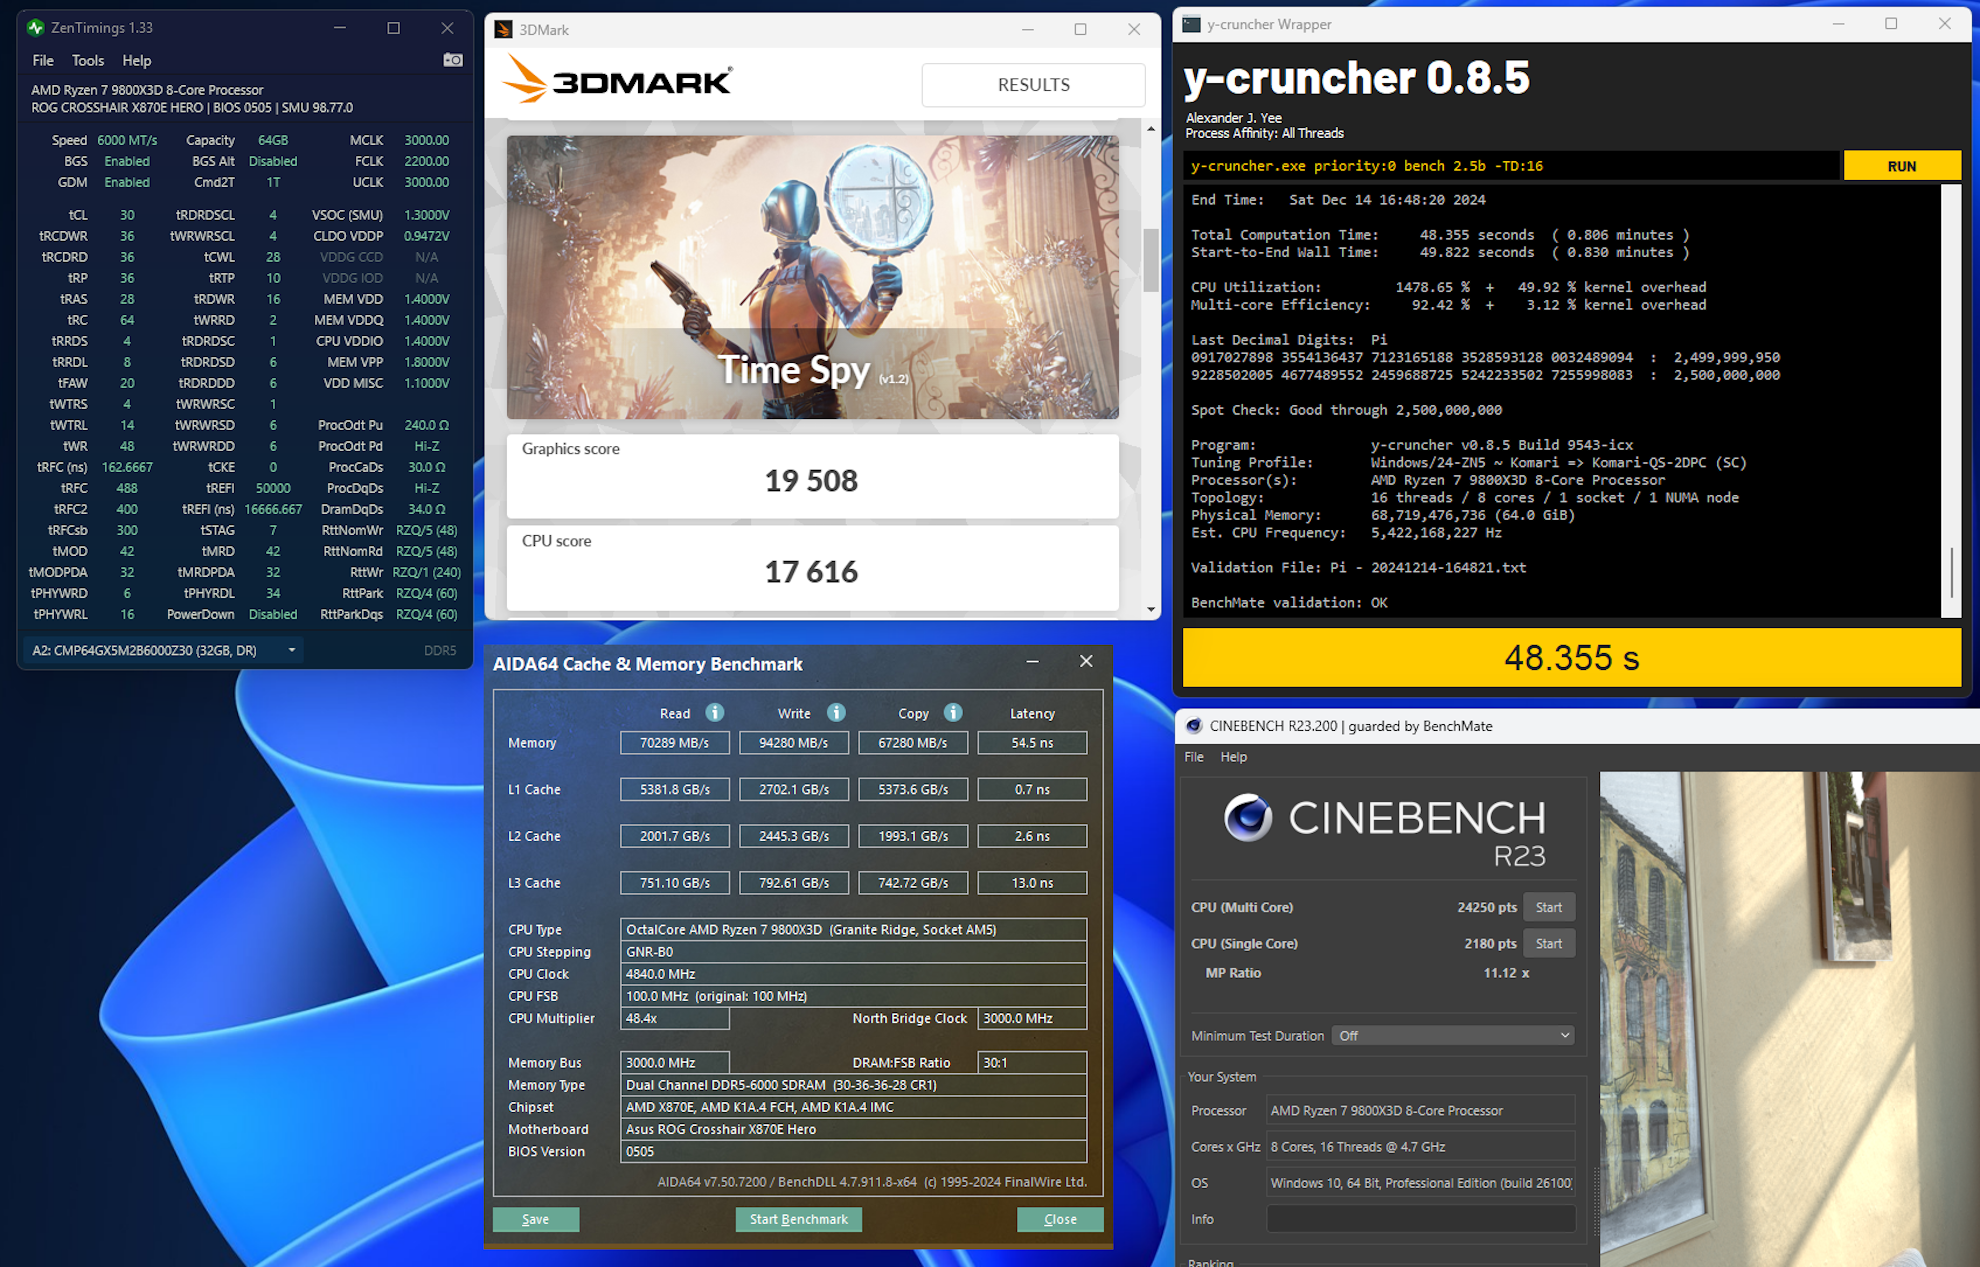Click the 3DMark RESULTS button

1033,85
